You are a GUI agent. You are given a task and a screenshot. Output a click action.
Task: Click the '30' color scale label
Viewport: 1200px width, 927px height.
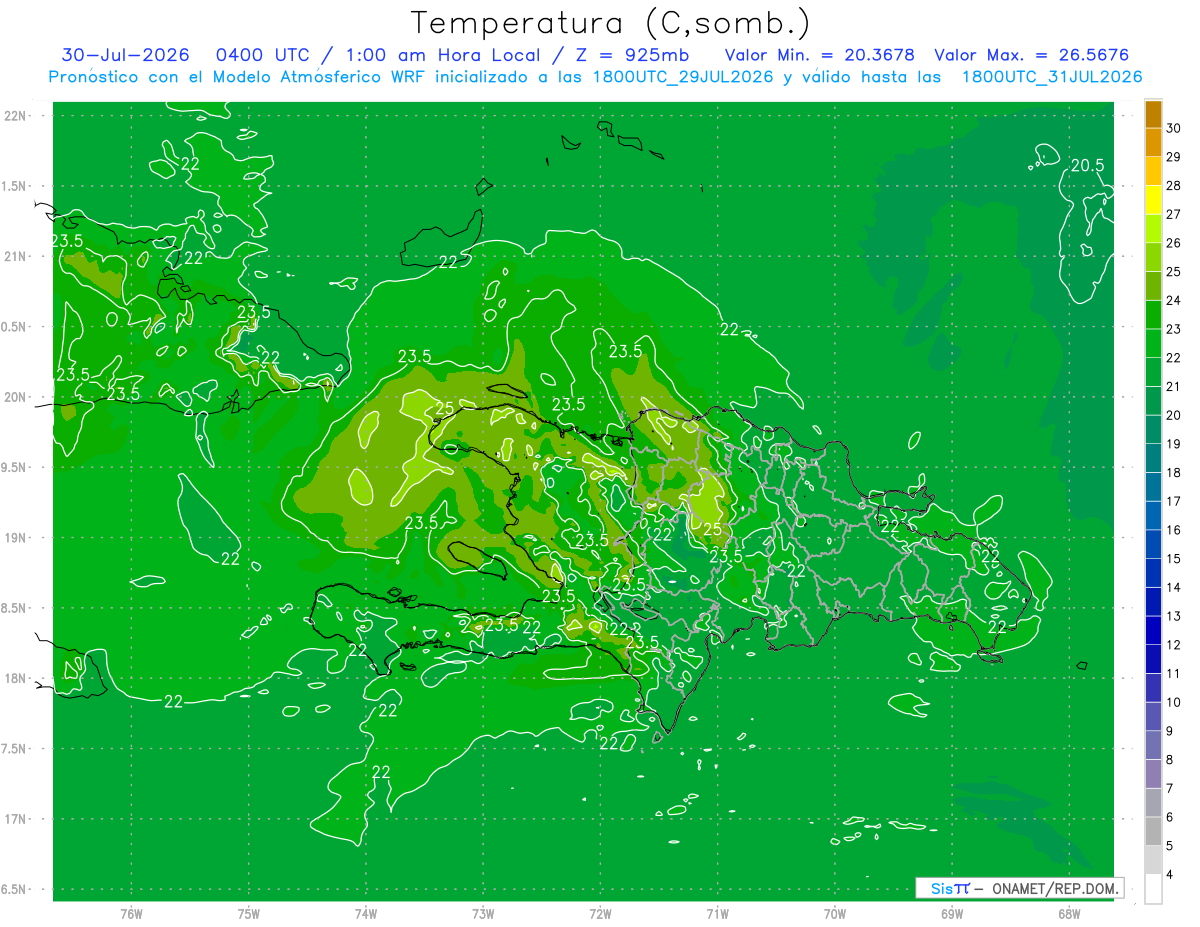pyautogui.click(x=1174, y=128)
